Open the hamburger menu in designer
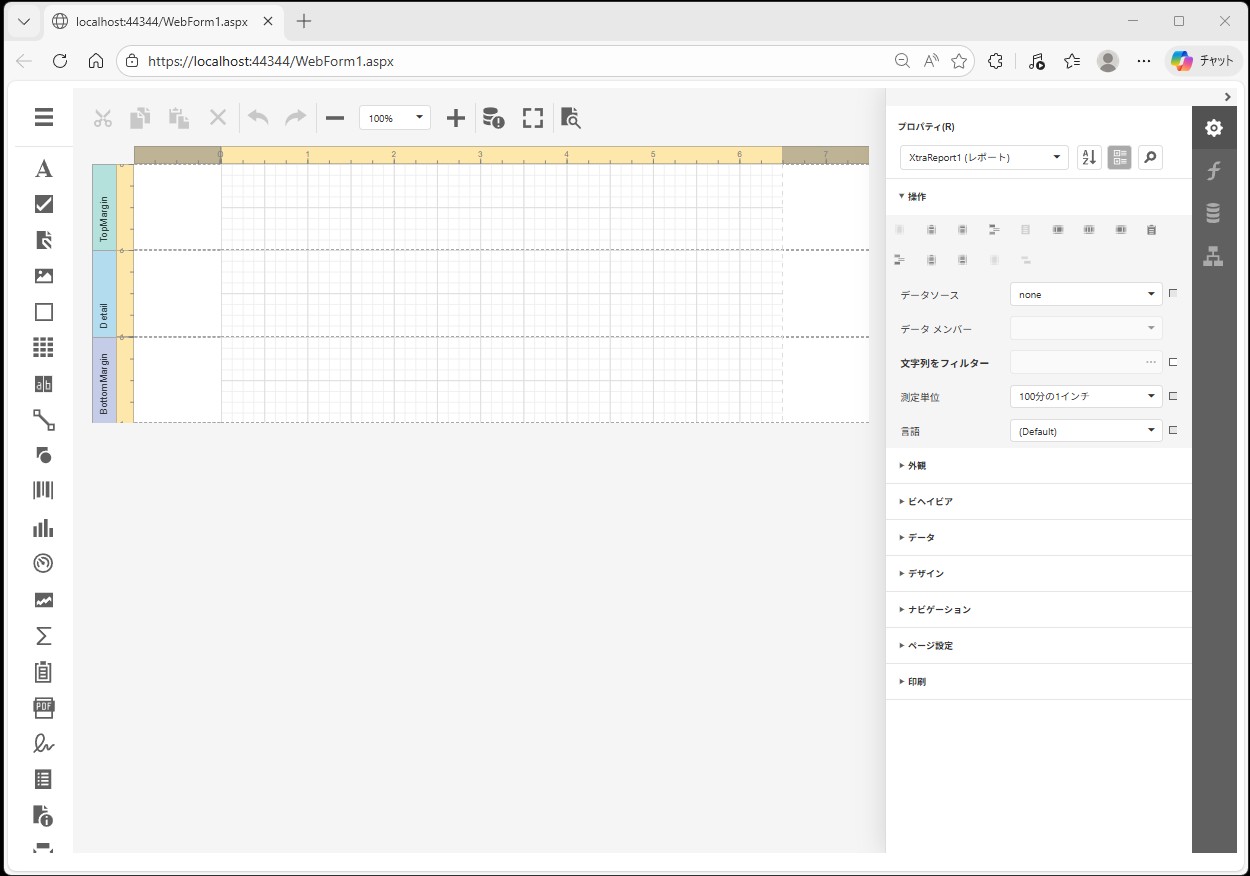This screenshot has width=1250, height=876. click(x=43, y=118)
